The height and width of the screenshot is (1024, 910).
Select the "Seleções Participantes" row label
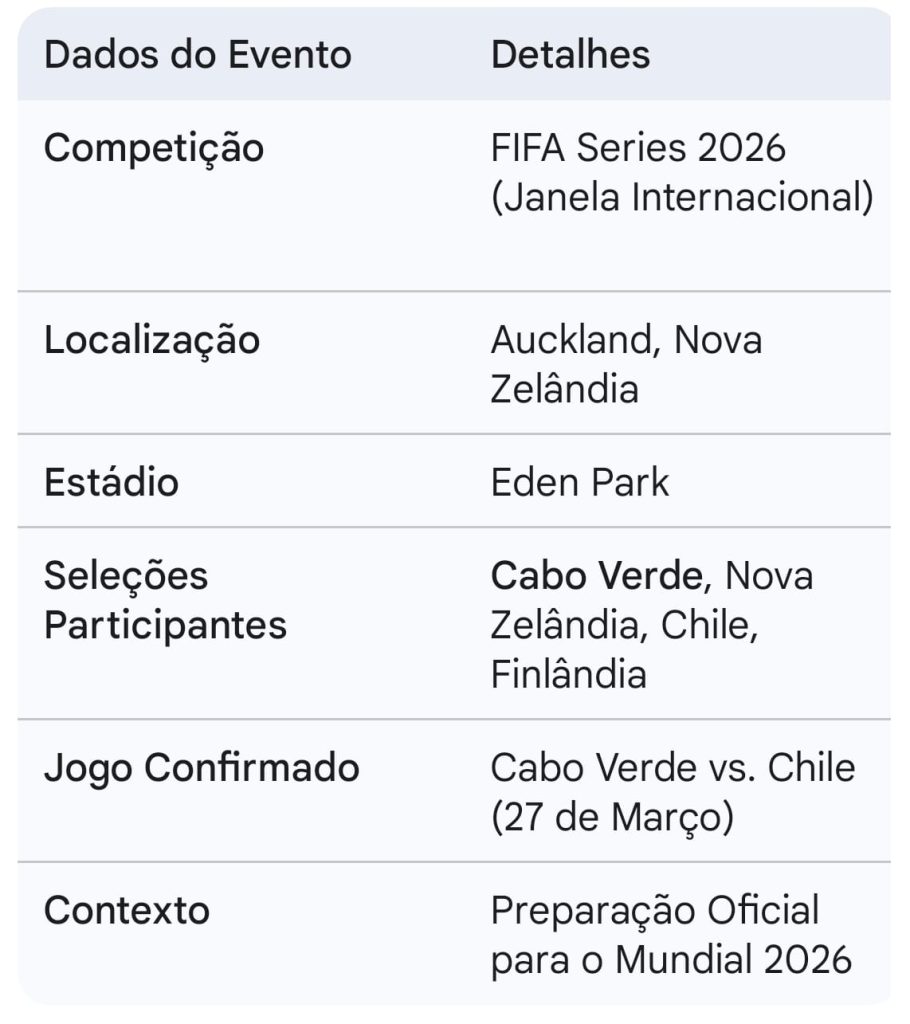tap(165, 601)
